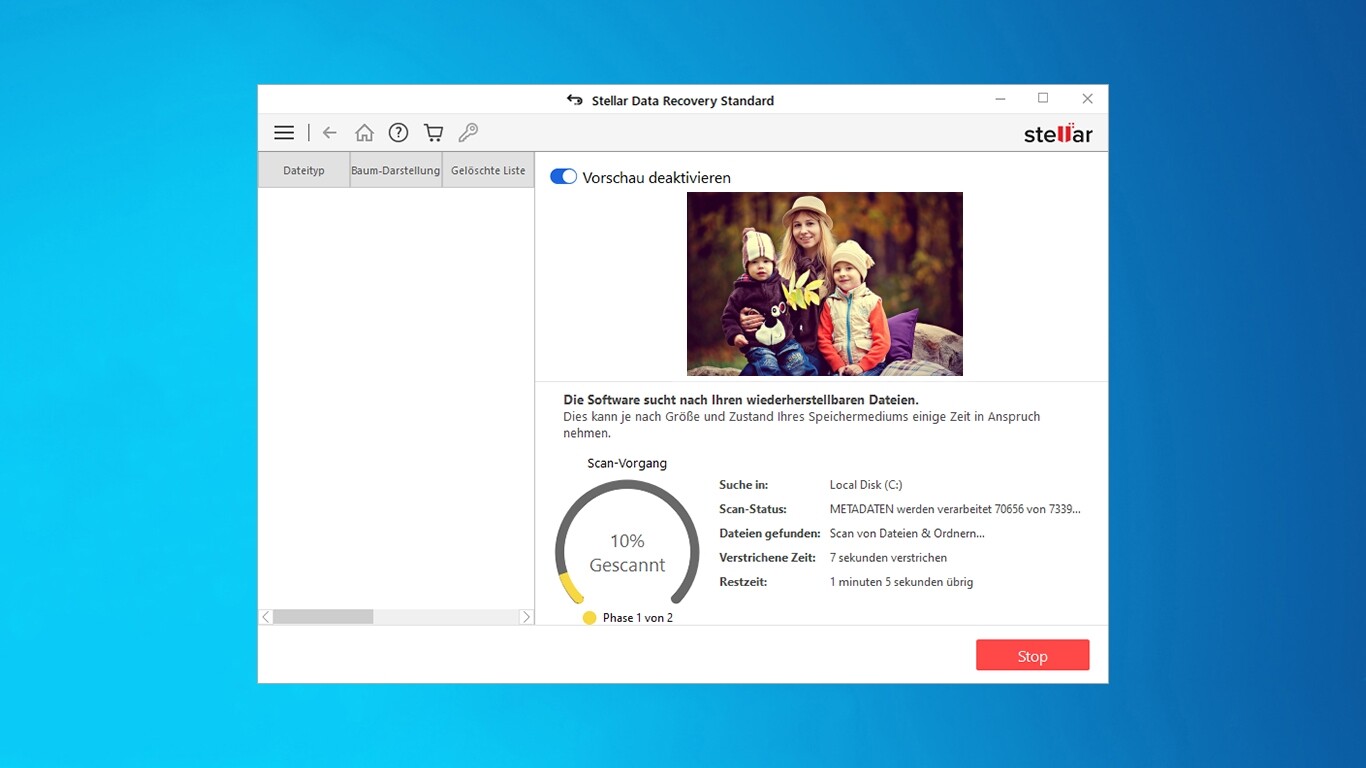Click 'Scan von Dateien & Ordnern...' text

(907, 533)
